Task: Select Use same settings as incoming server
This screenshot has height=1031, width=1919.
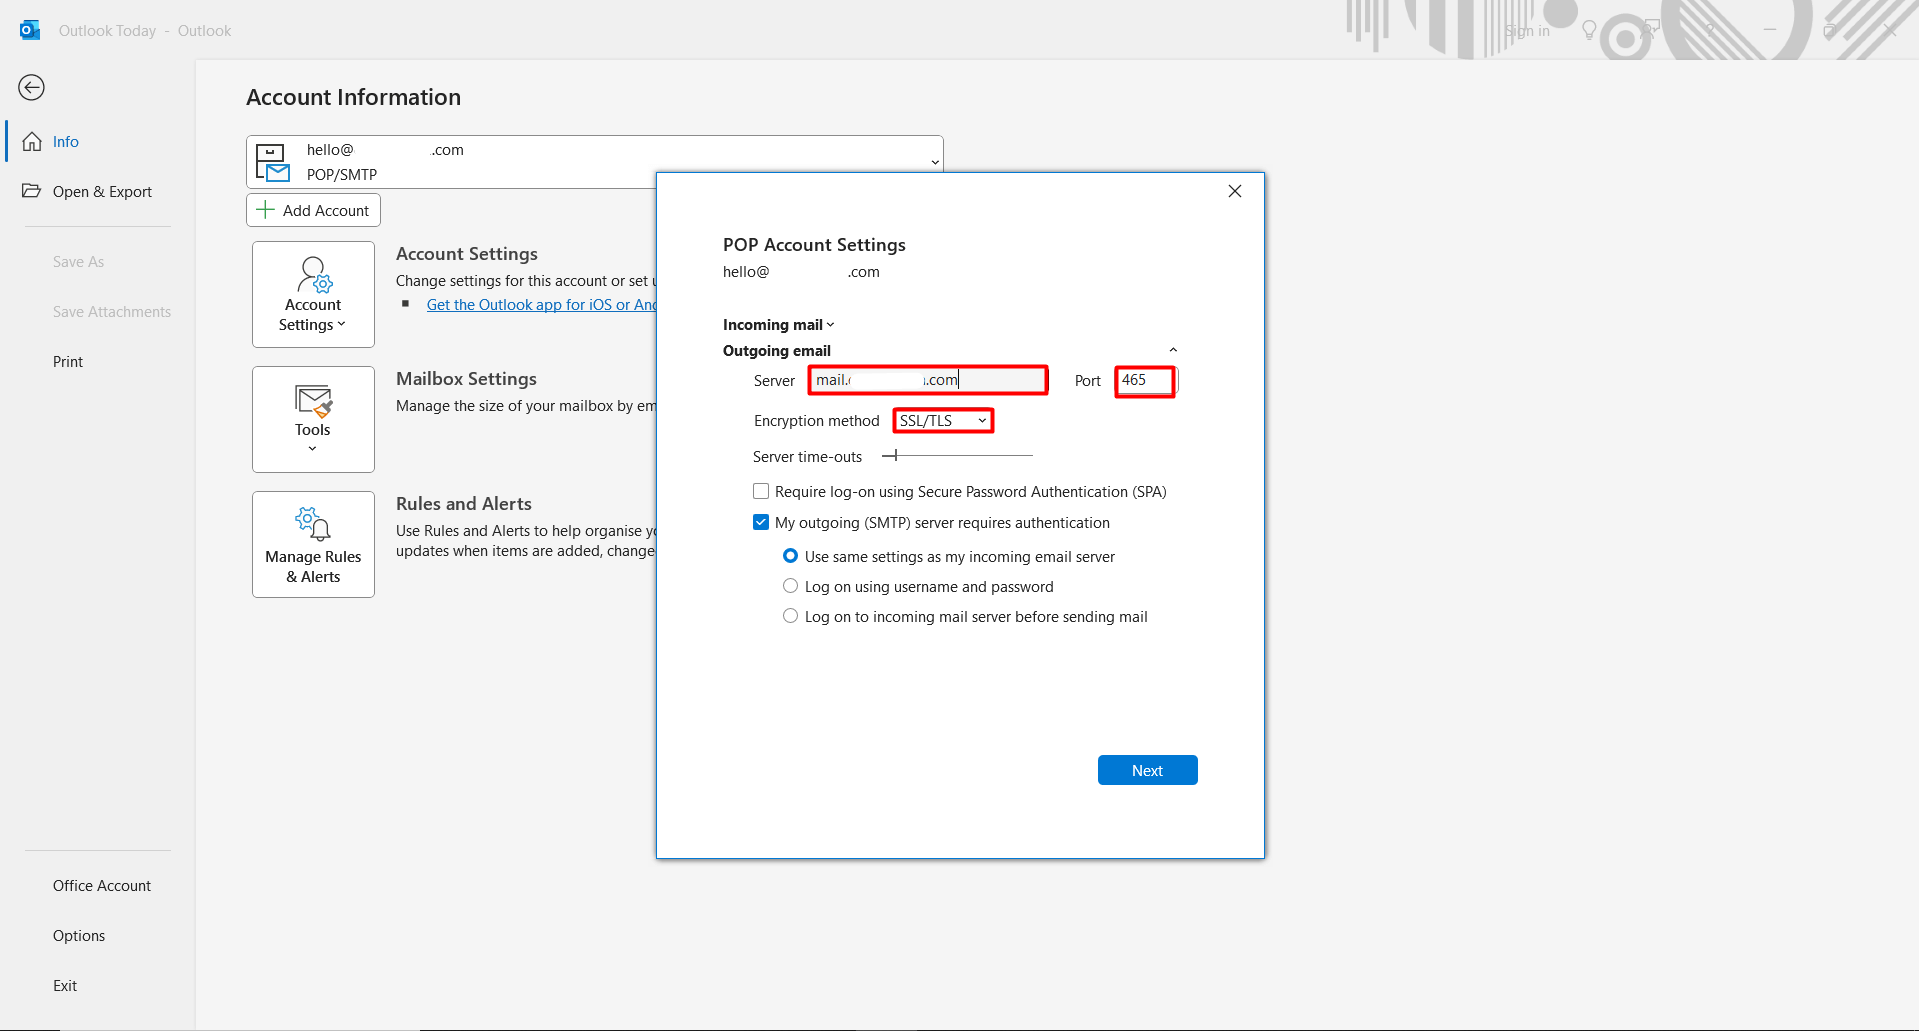Action: click(790, 556)
